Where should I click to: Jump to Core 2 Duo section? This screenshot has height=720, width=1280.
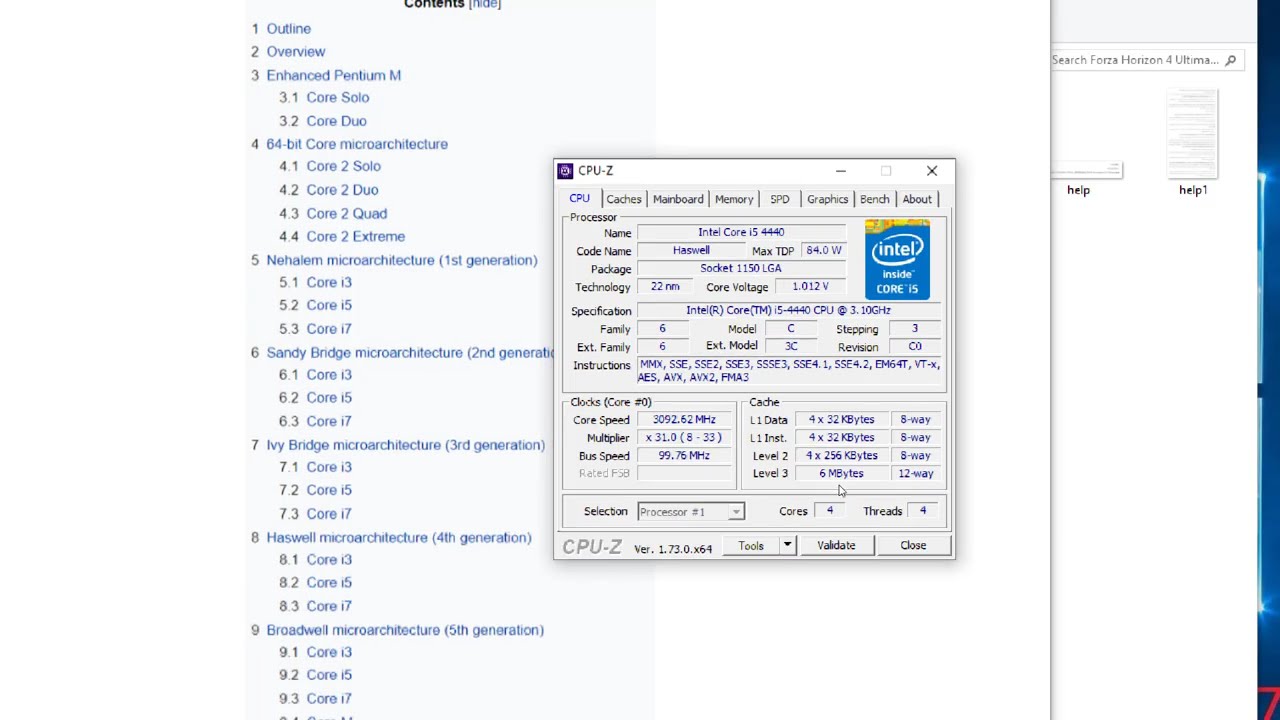coord(342,190)
